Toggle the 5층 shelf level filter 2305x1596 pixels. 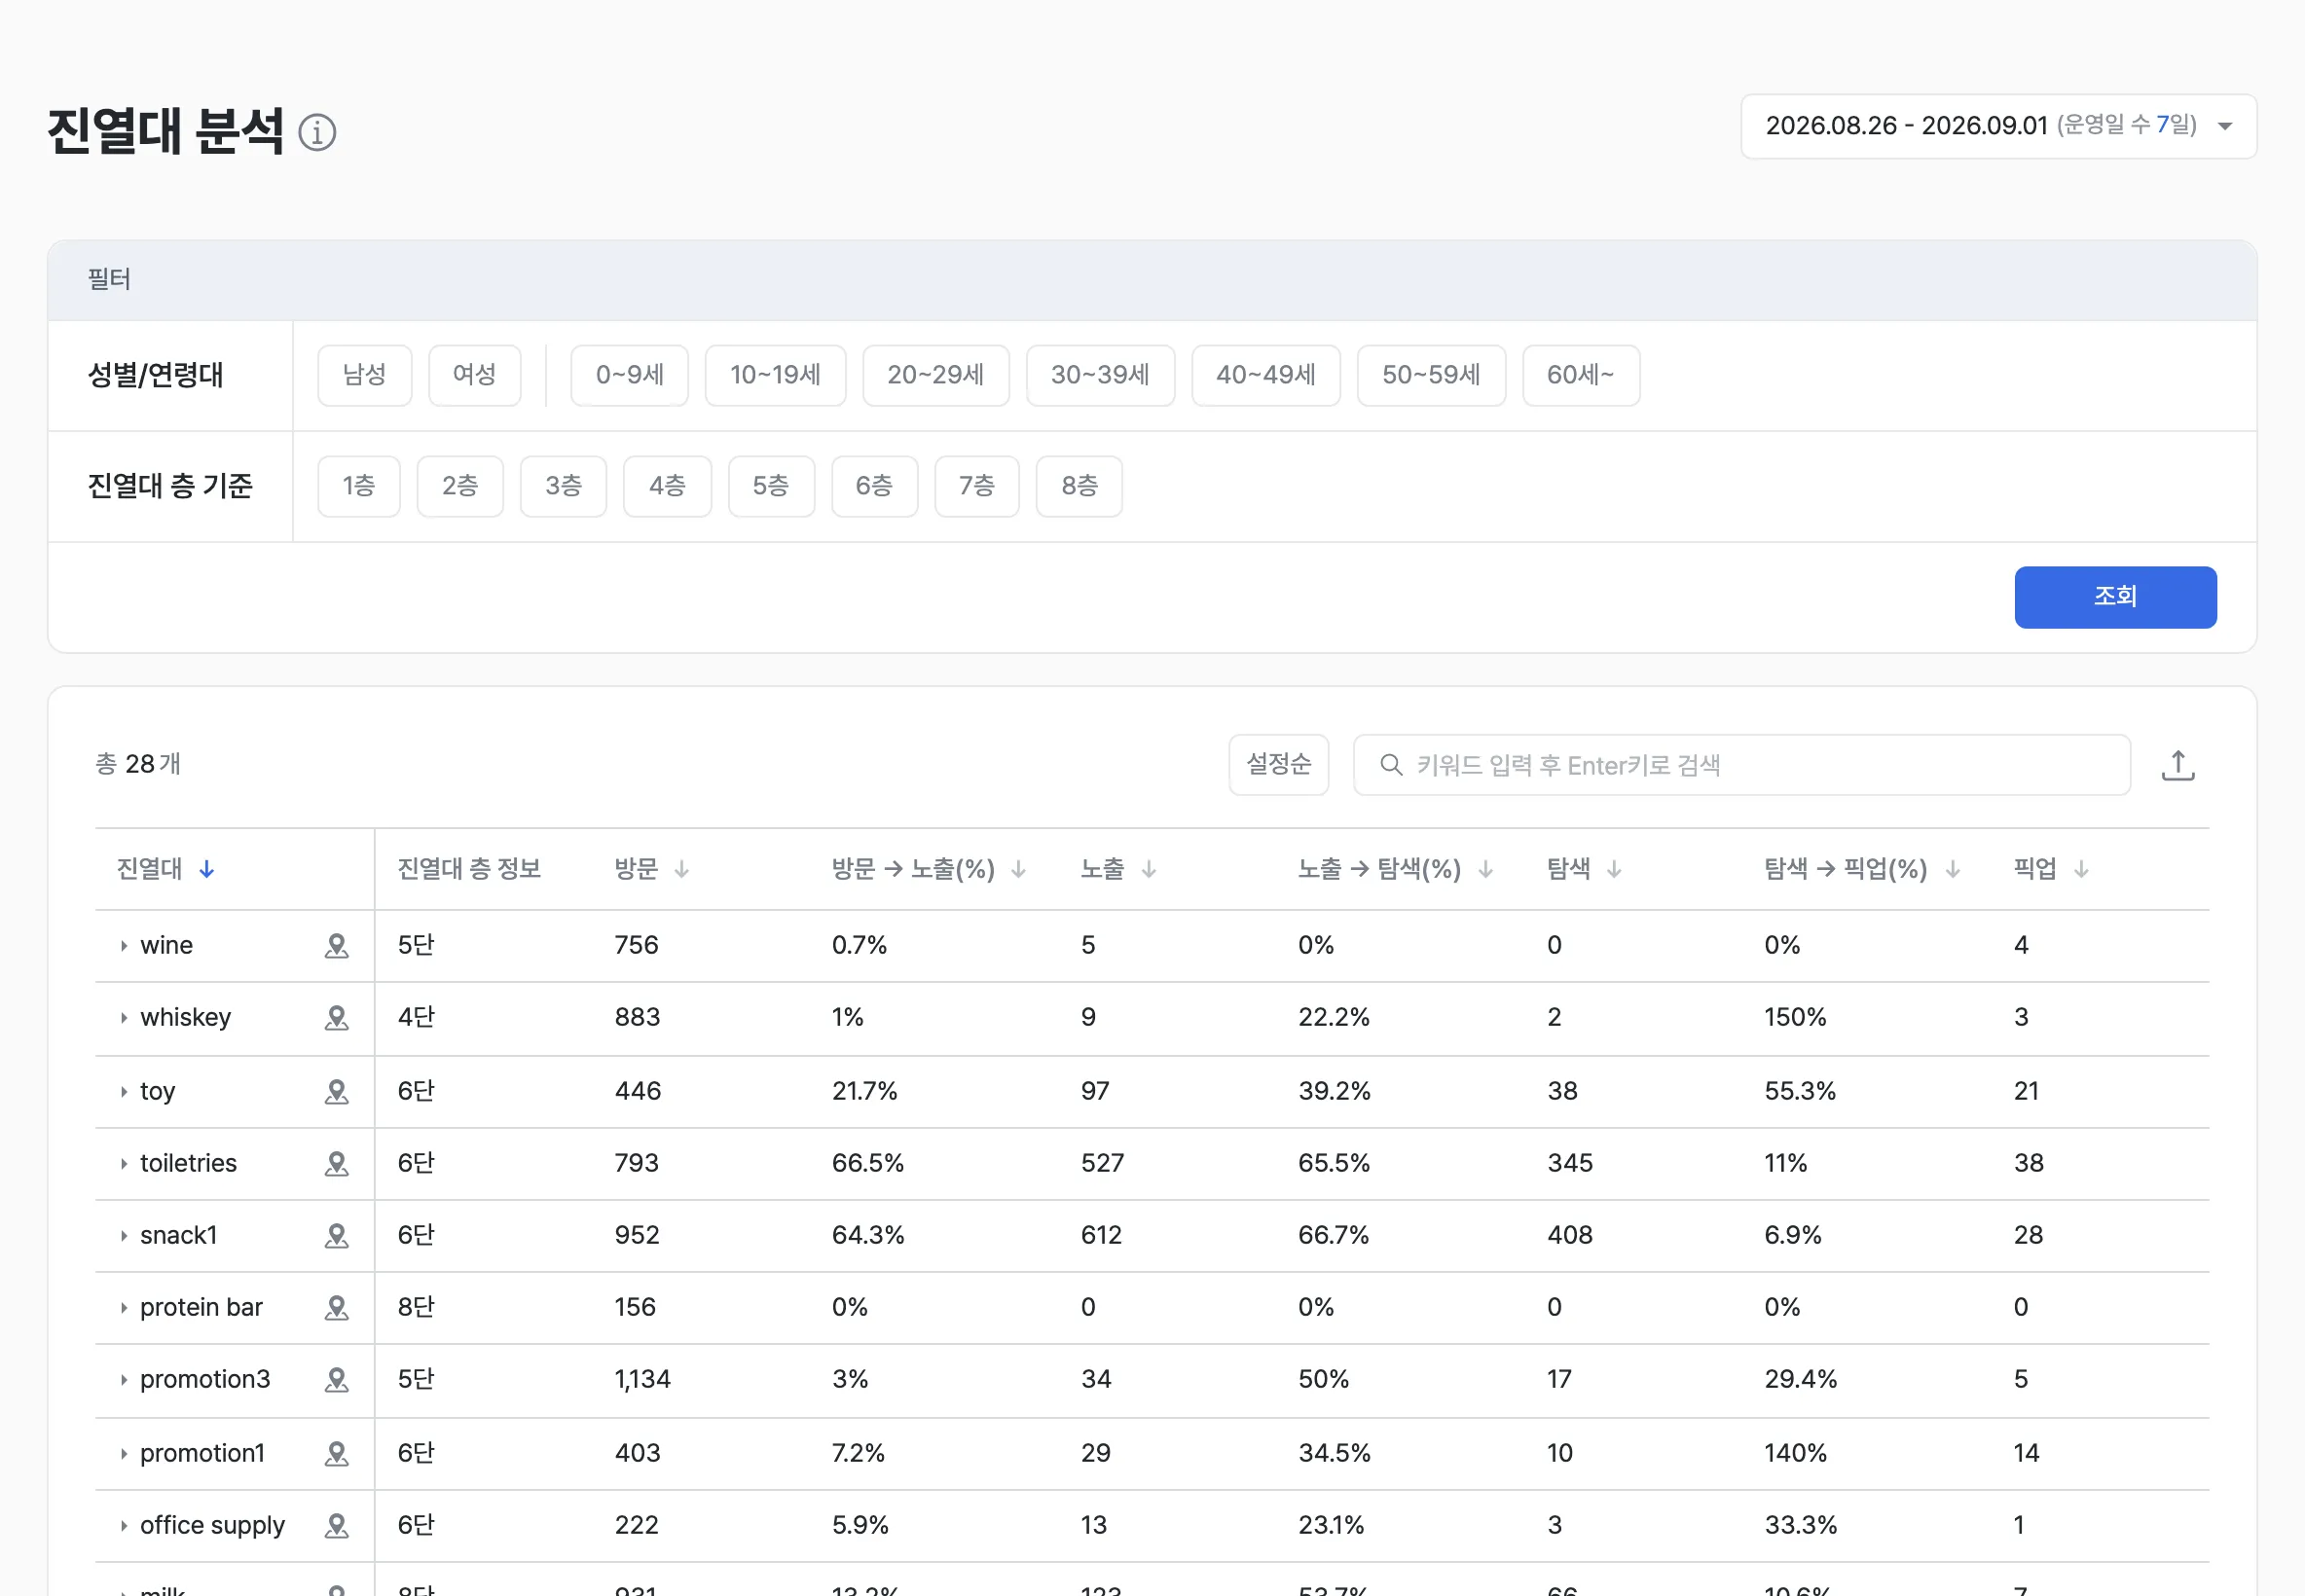[771, 486]
